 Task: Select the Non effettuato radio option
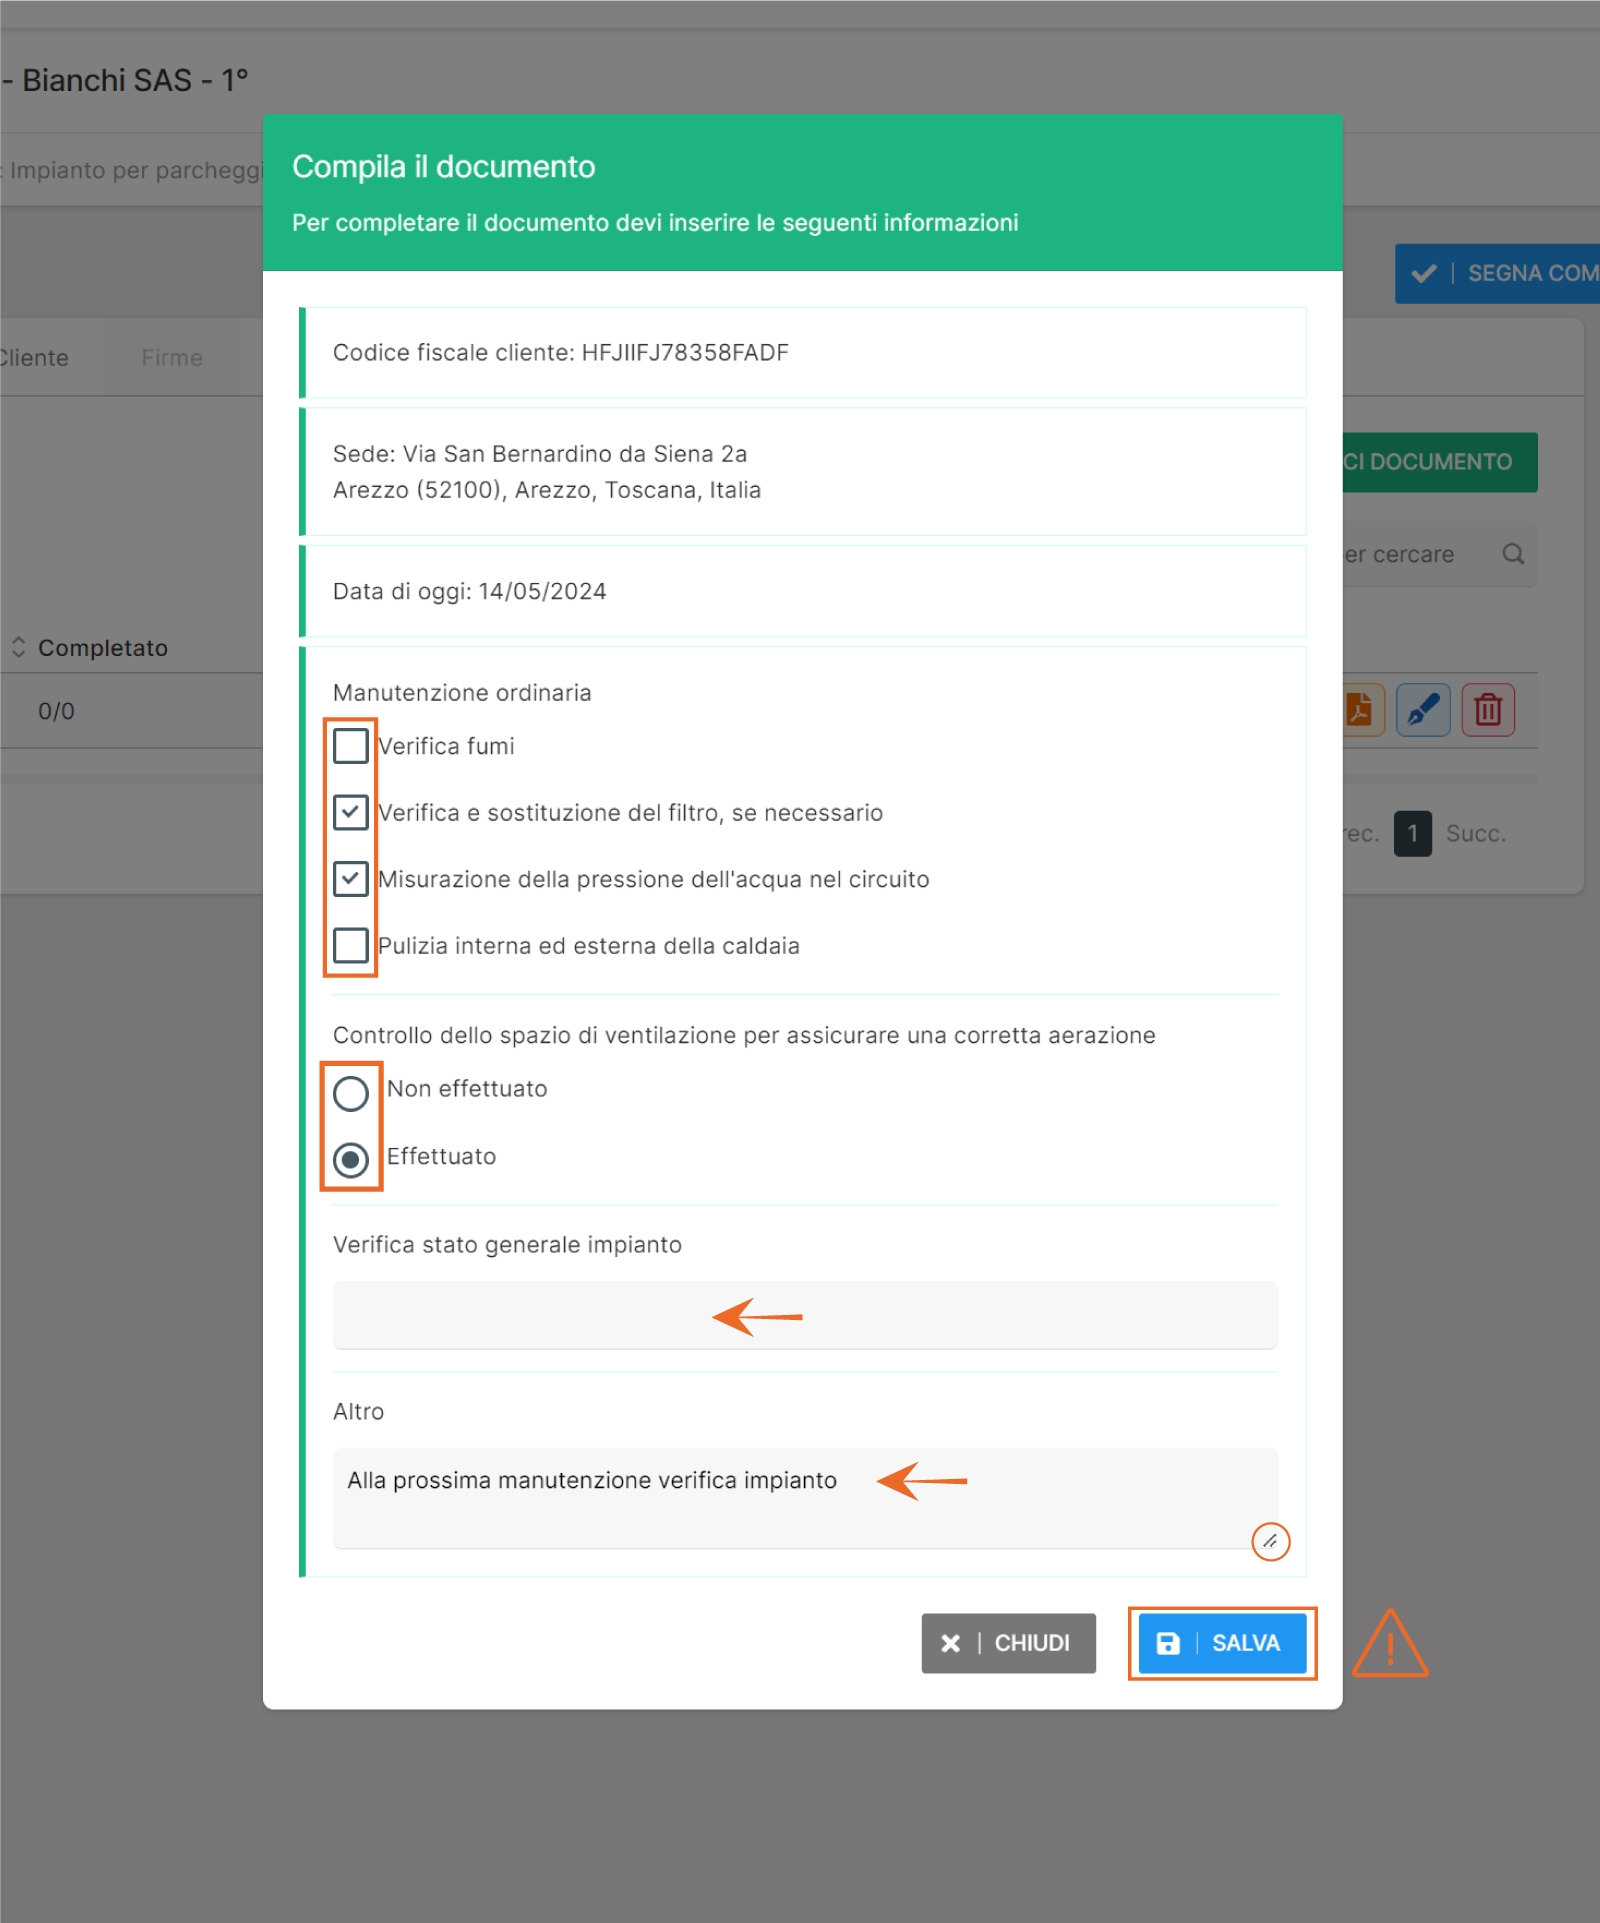coord(351,1093)
